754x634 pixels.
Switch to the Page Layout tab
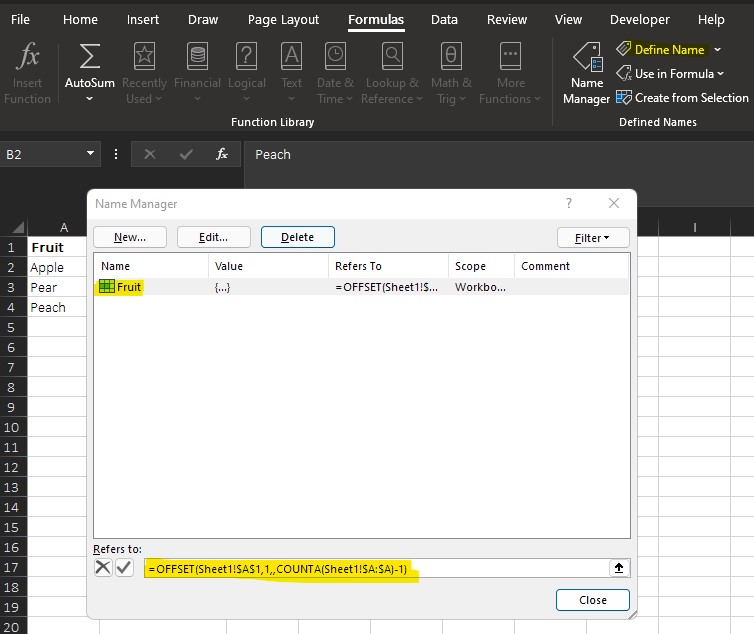point(283,20)
